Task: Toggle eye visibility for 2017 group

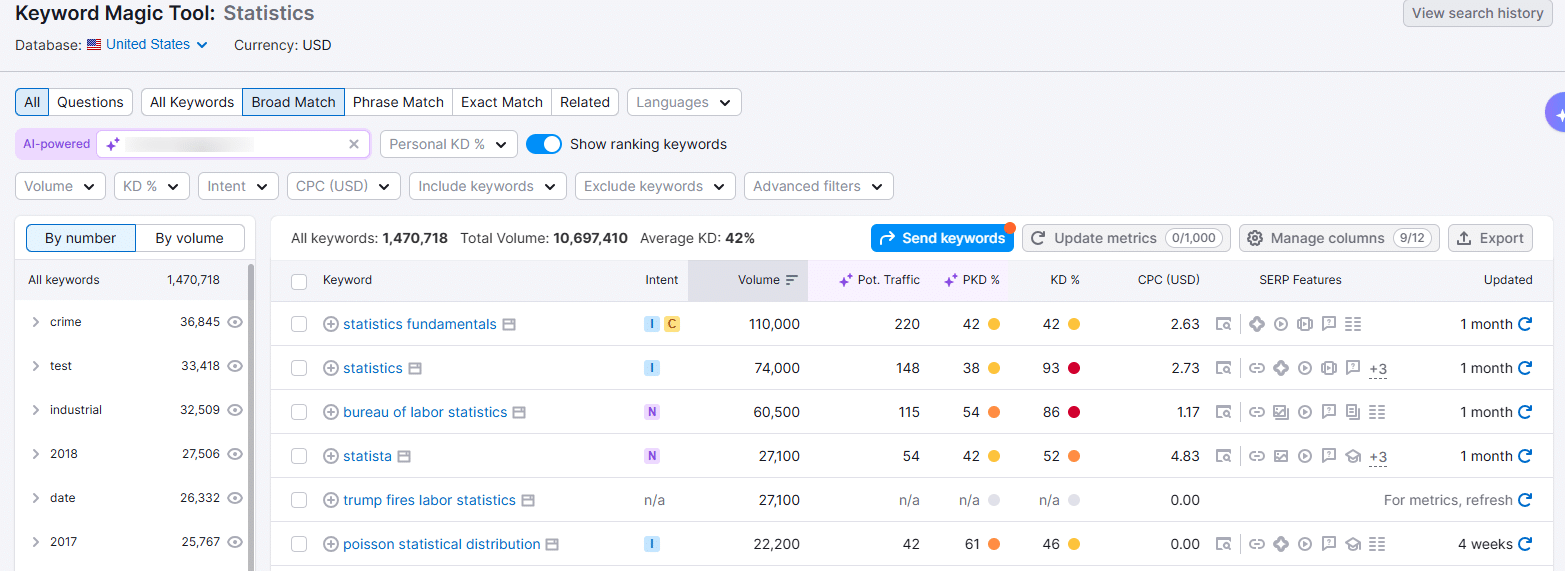Action: tap(235, 542)
